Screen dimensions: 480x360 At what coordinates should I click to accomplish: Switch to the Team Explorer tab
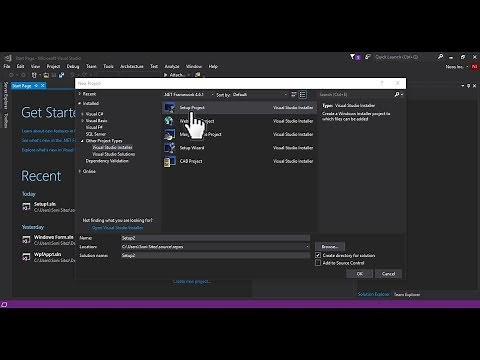pos(407,294)
